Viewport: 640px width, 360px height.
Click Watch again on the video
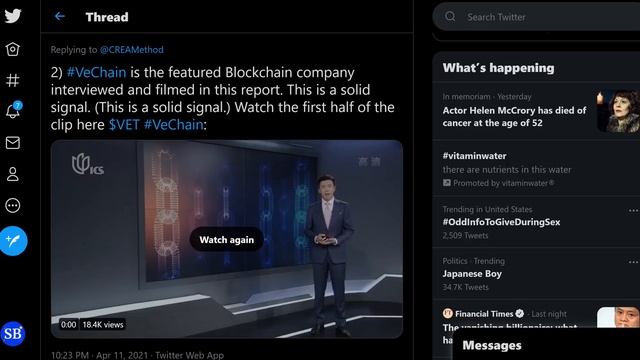(227, 240)
